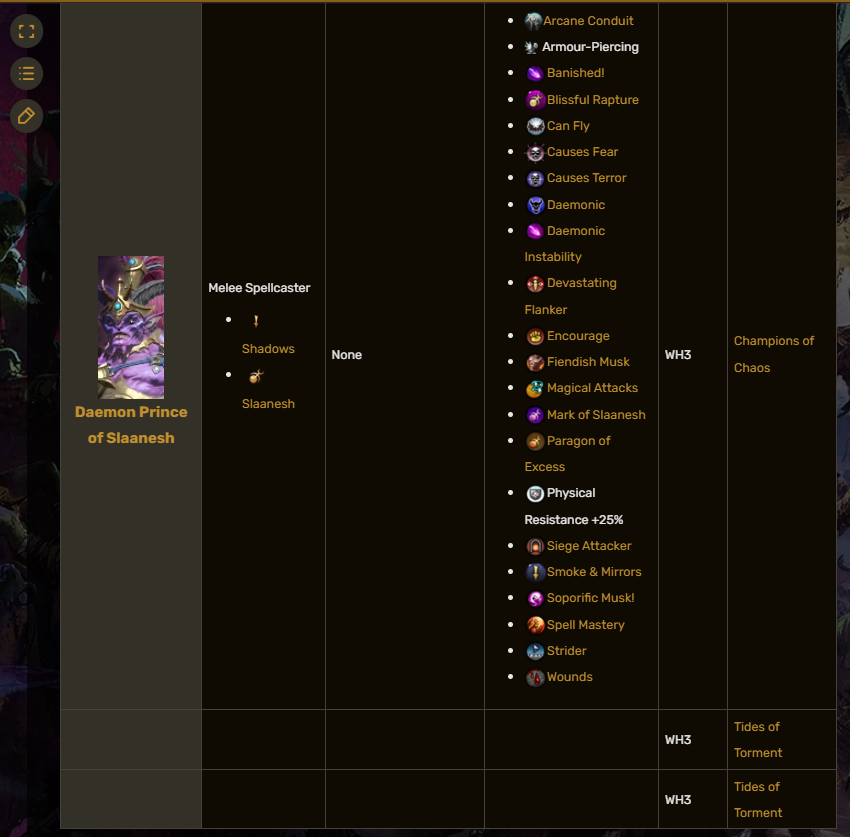Click the Wounds blood drop icon

coord(535,678)
